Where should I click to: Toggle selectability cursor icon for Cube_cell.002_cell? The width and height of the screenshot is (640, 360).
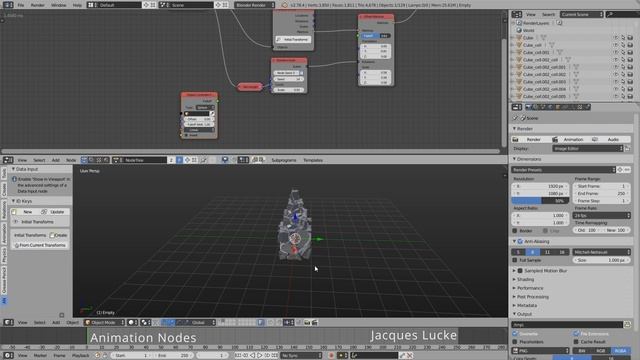623,60
